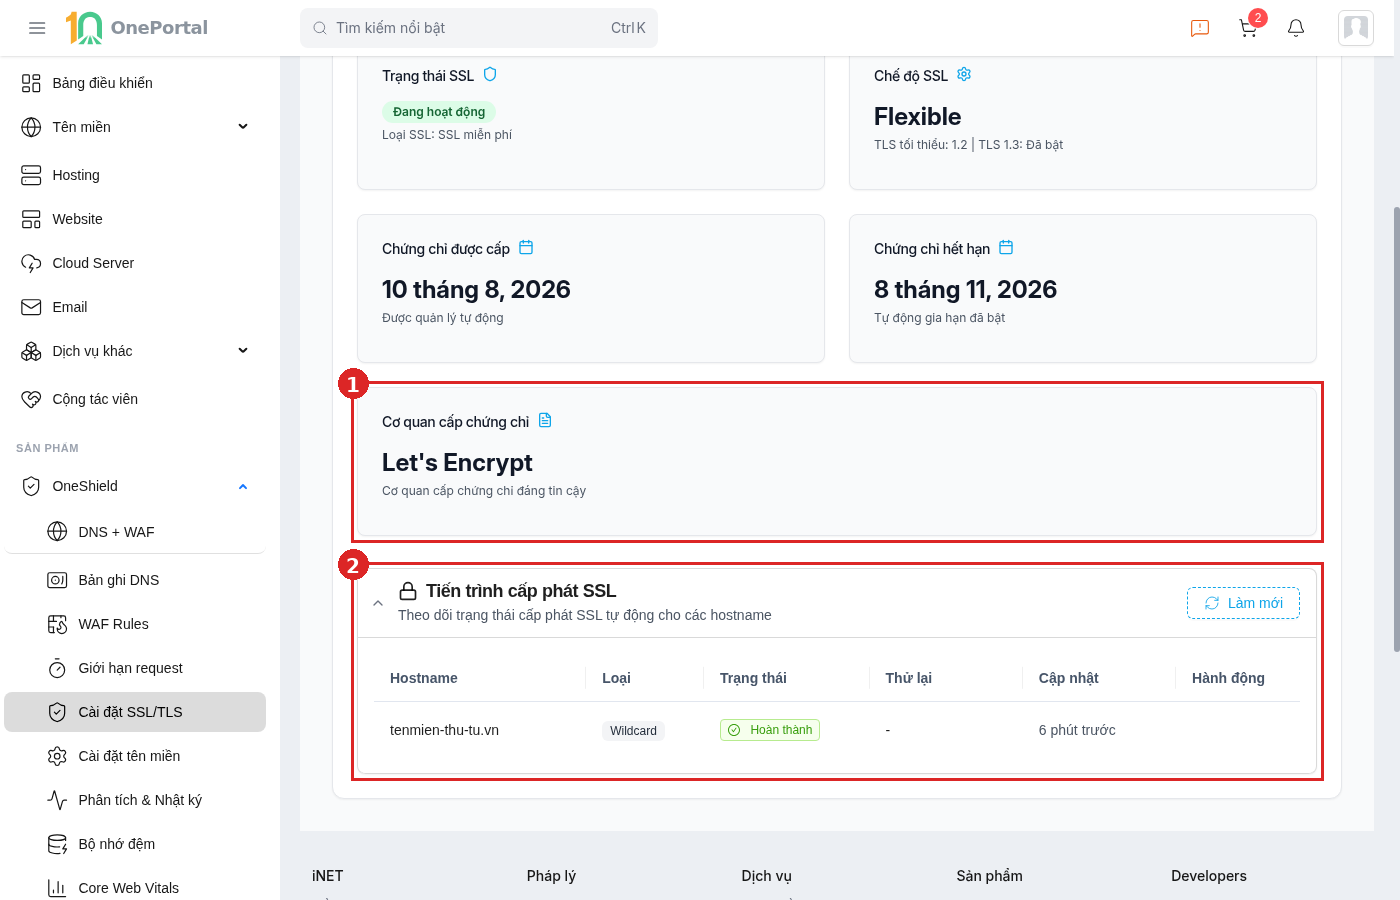Image resolution: width=1400 pixels, height=900 pixels.
Task: Click the Sản phẩm footer heading
Action: (x=989, y=876)
